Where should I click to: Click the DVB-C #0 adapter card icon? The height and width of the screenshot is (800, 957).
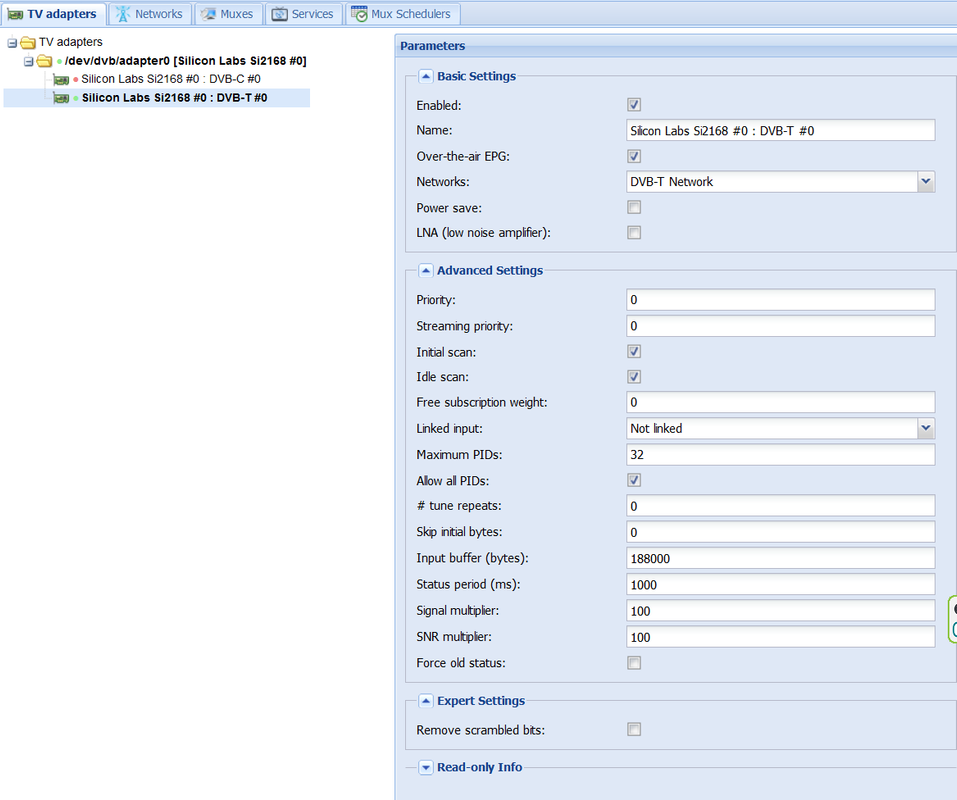(x=61, y=79)
